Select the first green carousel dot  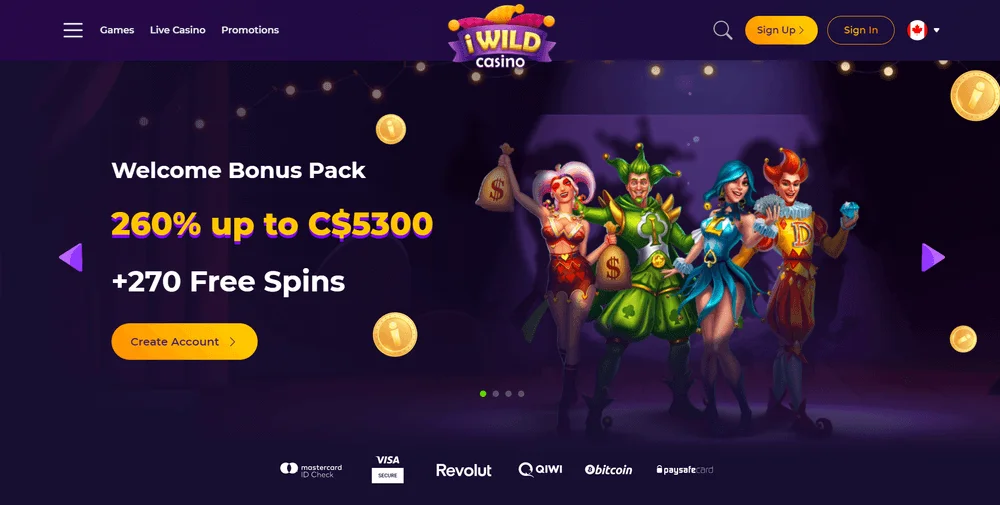click(483, 394)
